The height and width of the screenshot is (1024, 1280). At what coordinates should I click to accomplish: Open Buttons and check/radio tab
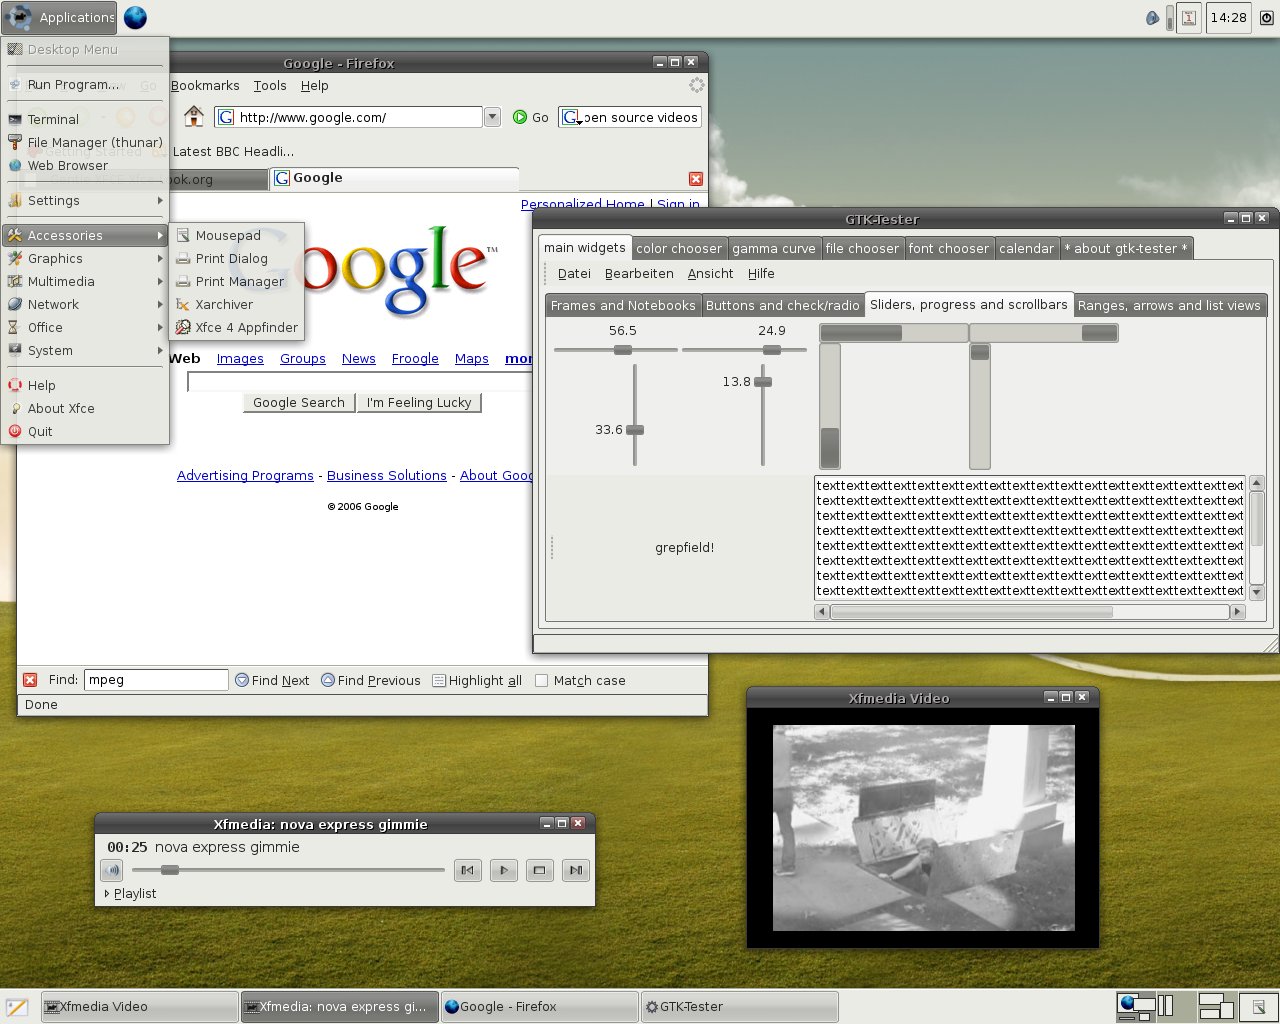(x=783, y=305)
